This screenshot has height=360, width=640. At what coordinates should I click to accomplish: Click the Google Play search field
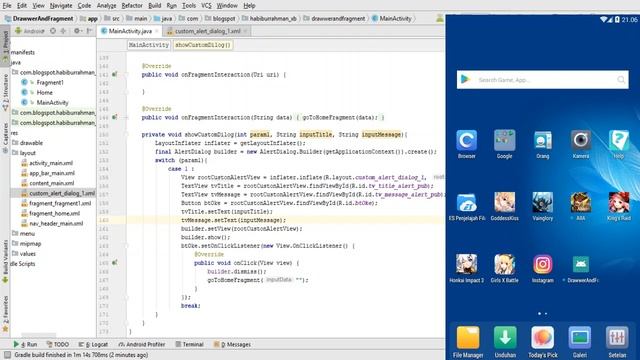pyautogui.click(x=542, y=80)
